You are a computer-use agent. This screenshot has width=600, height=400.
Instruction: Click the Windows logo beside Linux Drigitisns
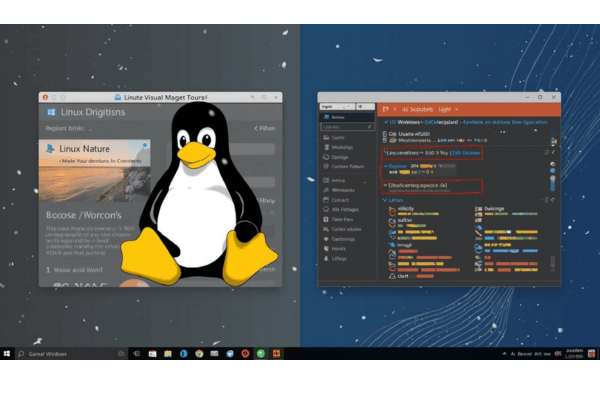coord(51,112)
